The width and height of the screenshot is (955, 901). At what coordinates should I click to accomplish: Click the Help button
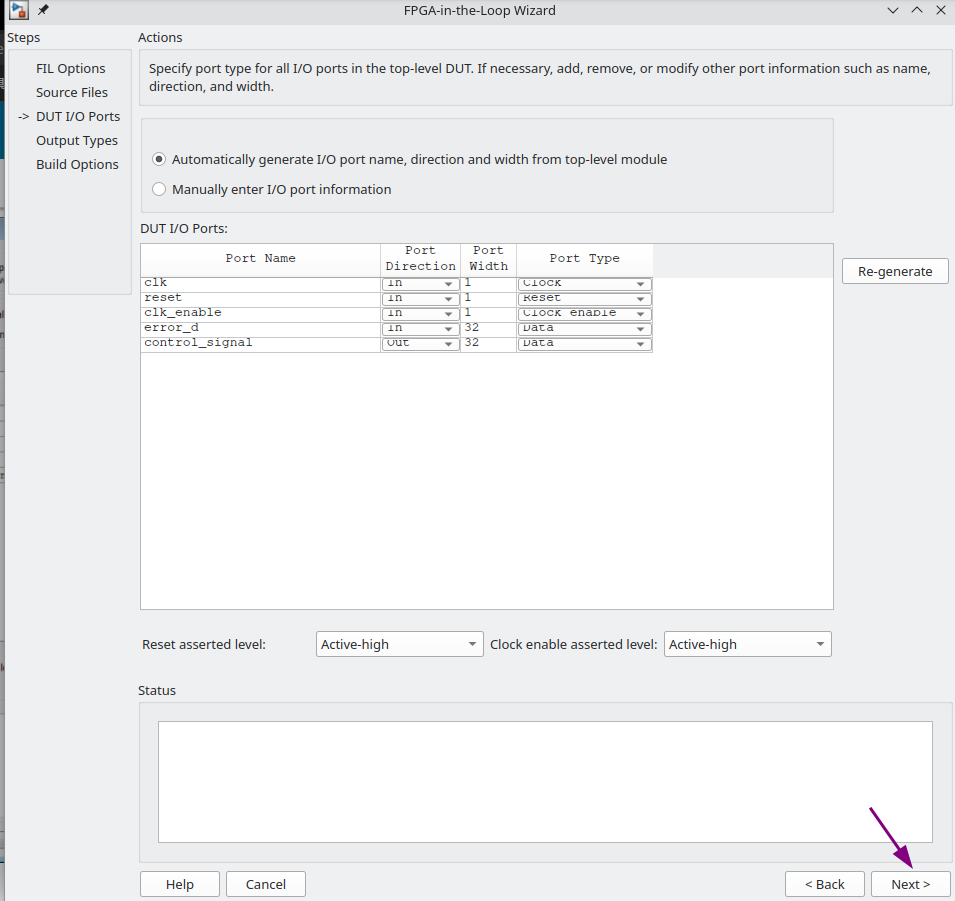pyautogui.click(x=180, y=884)
